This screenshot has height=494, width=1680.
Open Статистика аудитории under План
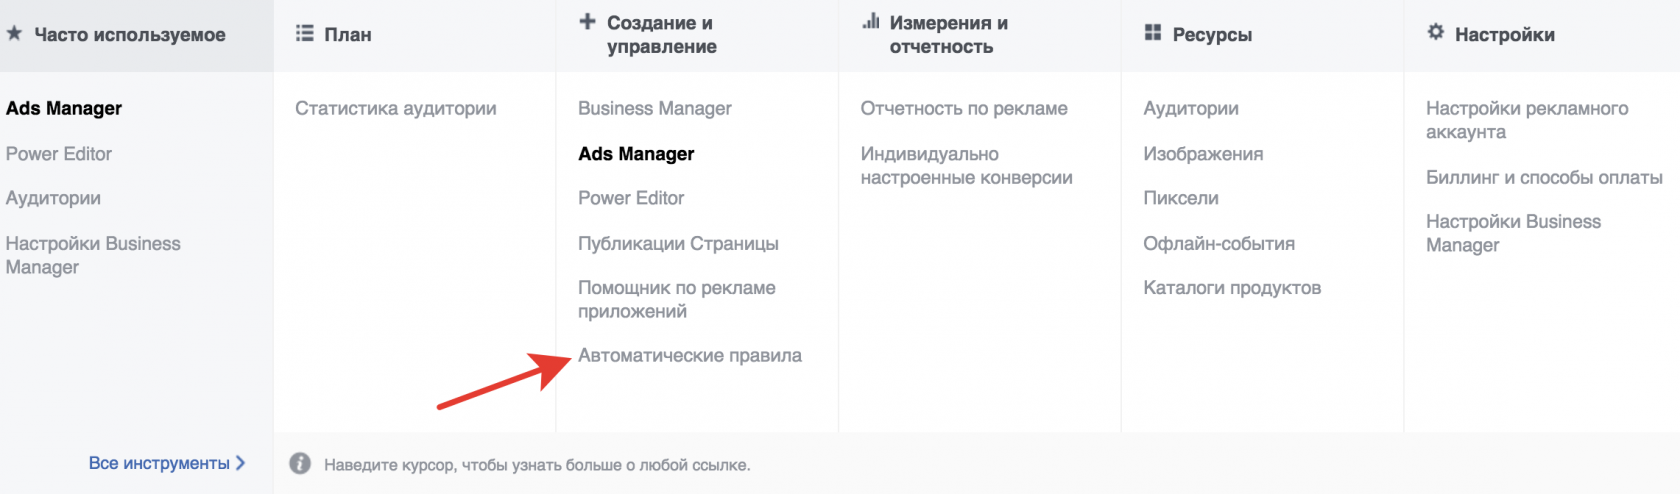pos(395,108)
